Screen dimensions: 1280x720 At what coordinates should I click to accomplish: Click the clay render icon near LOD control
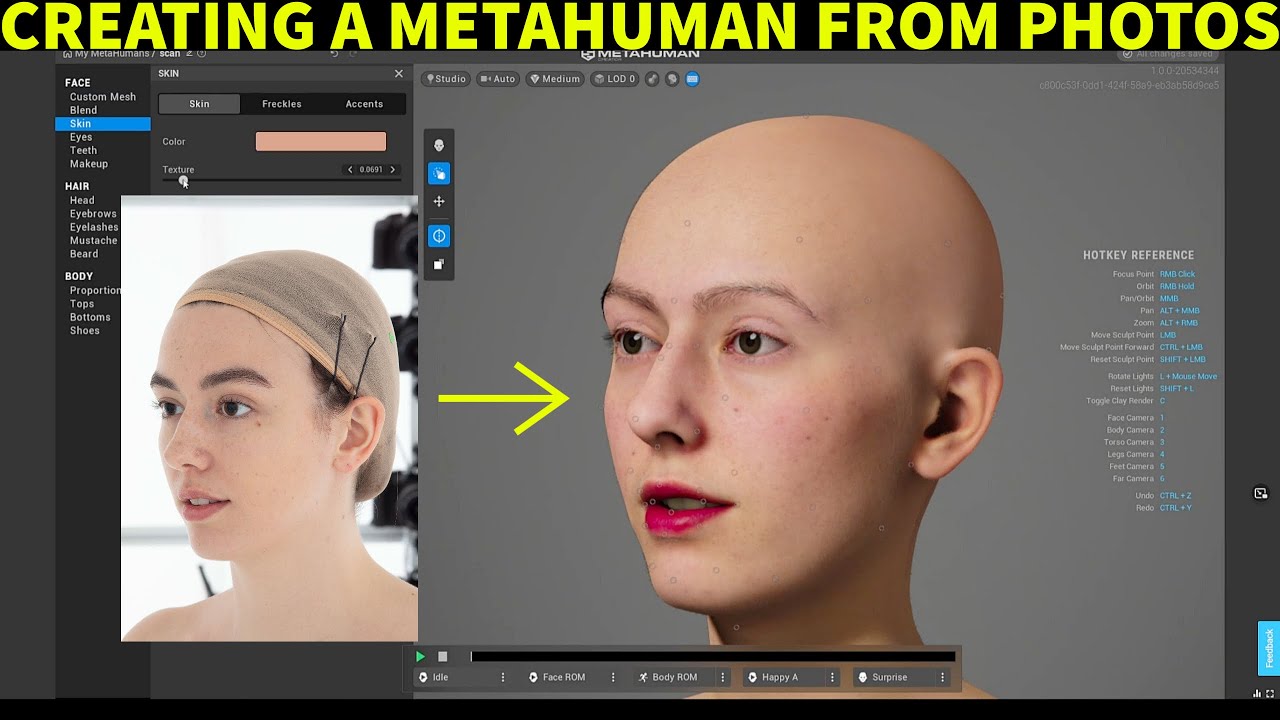(652, 78)
